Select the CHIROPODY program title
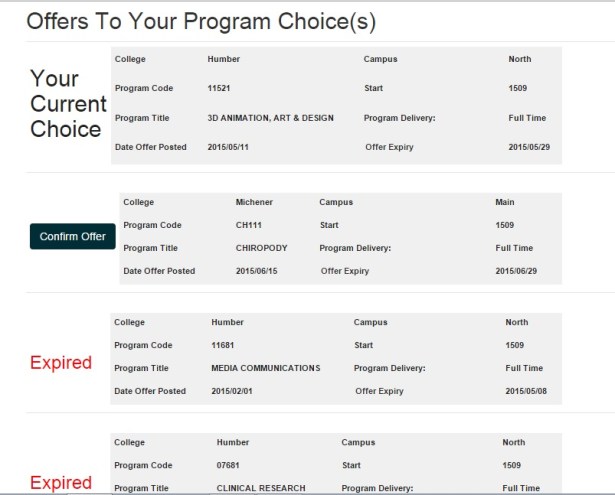The height and width of the screenshot is (495, 615). click(261, 248)
